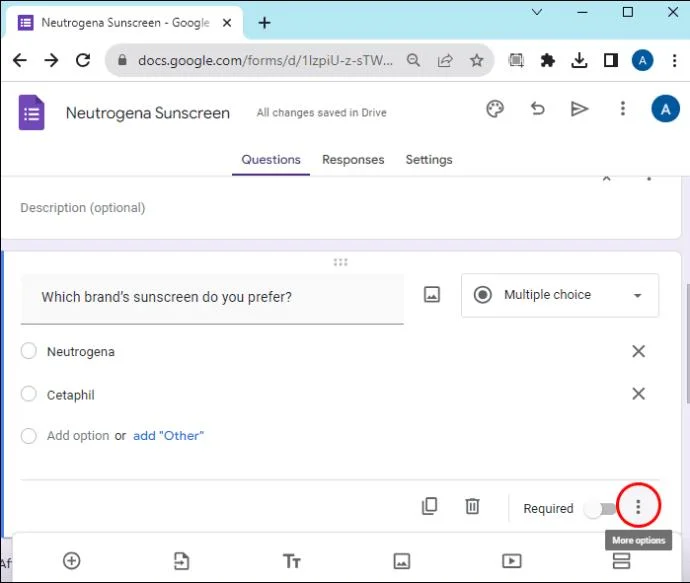Add question with plus circle icon

click(x=72, y=561)
